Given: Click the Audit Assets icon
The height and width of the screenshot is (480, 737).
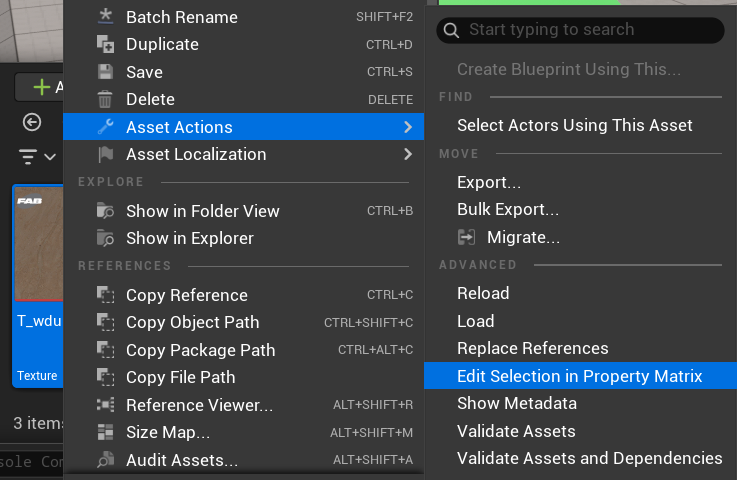Looking at the screenshot, I should (105, 460).
